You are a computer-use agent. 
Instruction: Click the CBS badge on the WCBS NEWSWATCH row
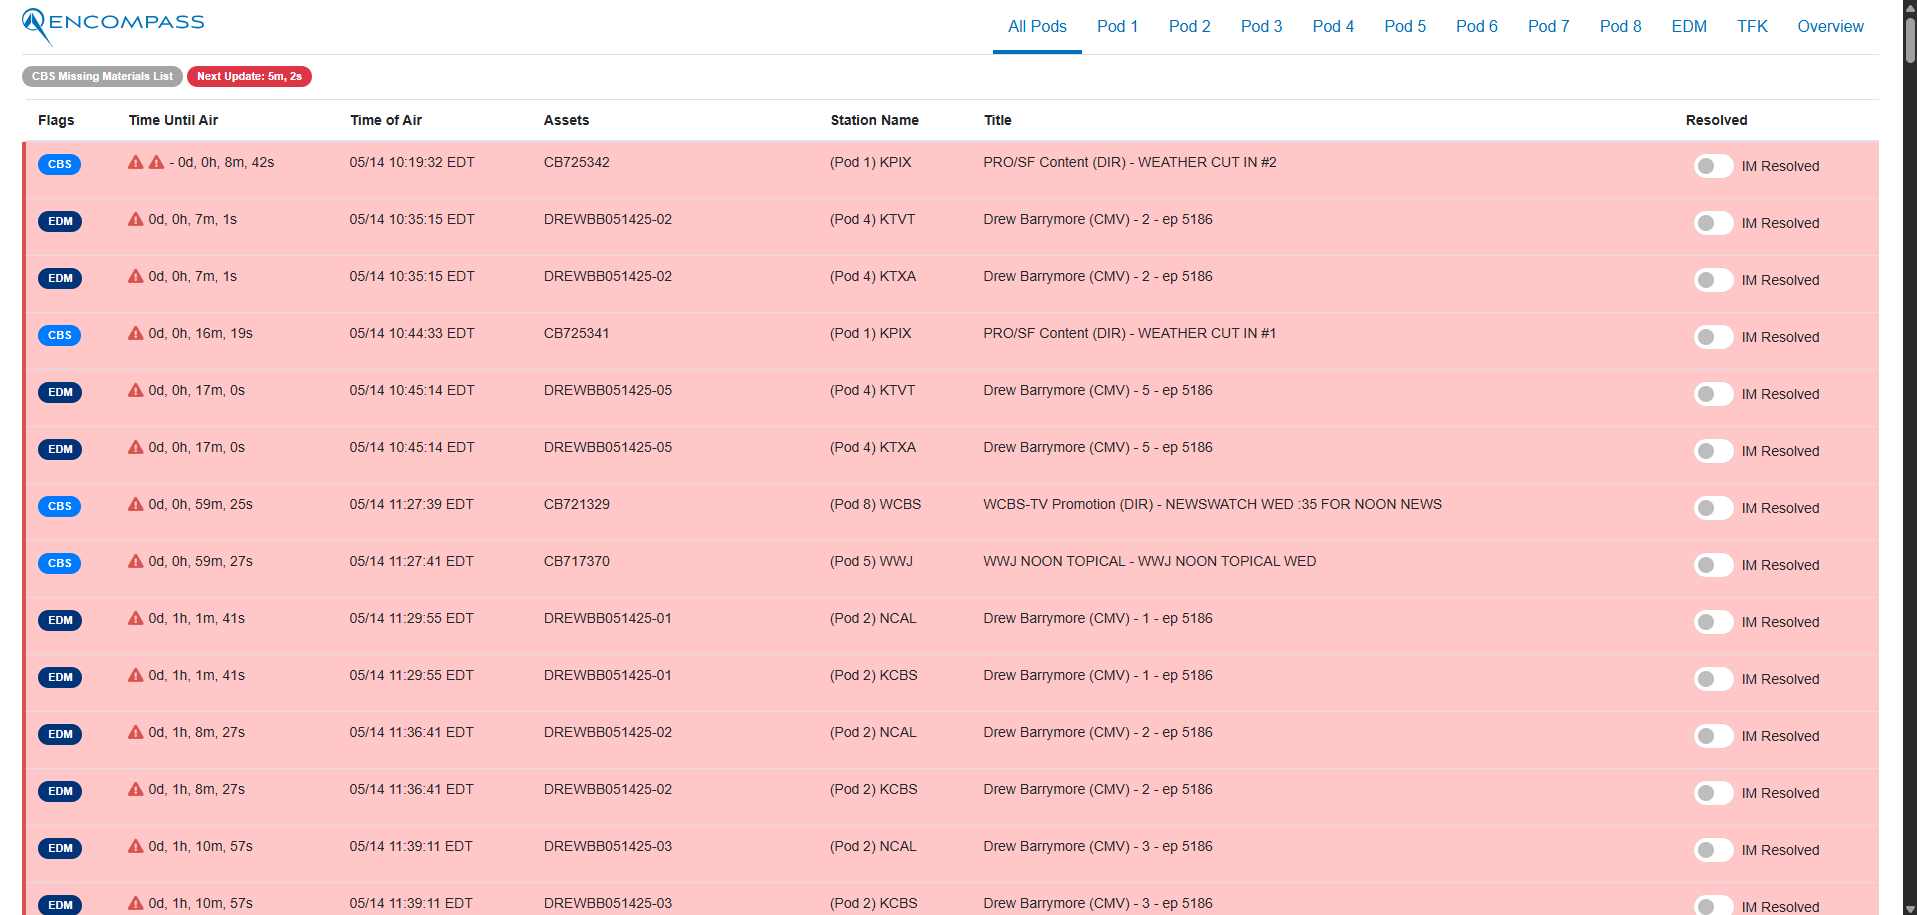point(59,506)
